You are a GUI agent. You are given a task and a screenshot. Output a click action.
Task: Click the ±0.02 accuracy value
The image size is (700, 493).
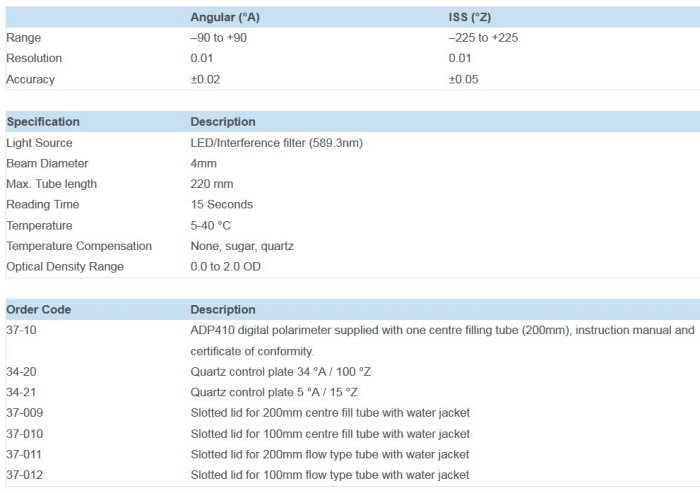pyautogui.click(x=205, y=79)
